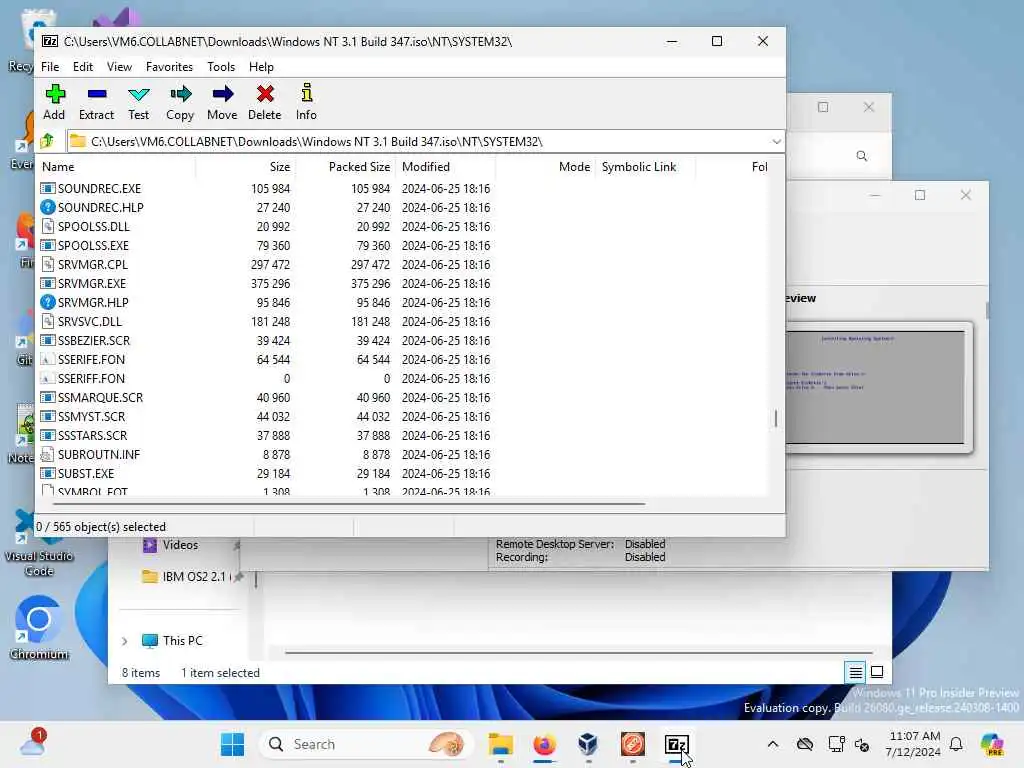Select the SRVMGR.EXE file row
This screenshot has width=1024, height=768.
[403, 283]
